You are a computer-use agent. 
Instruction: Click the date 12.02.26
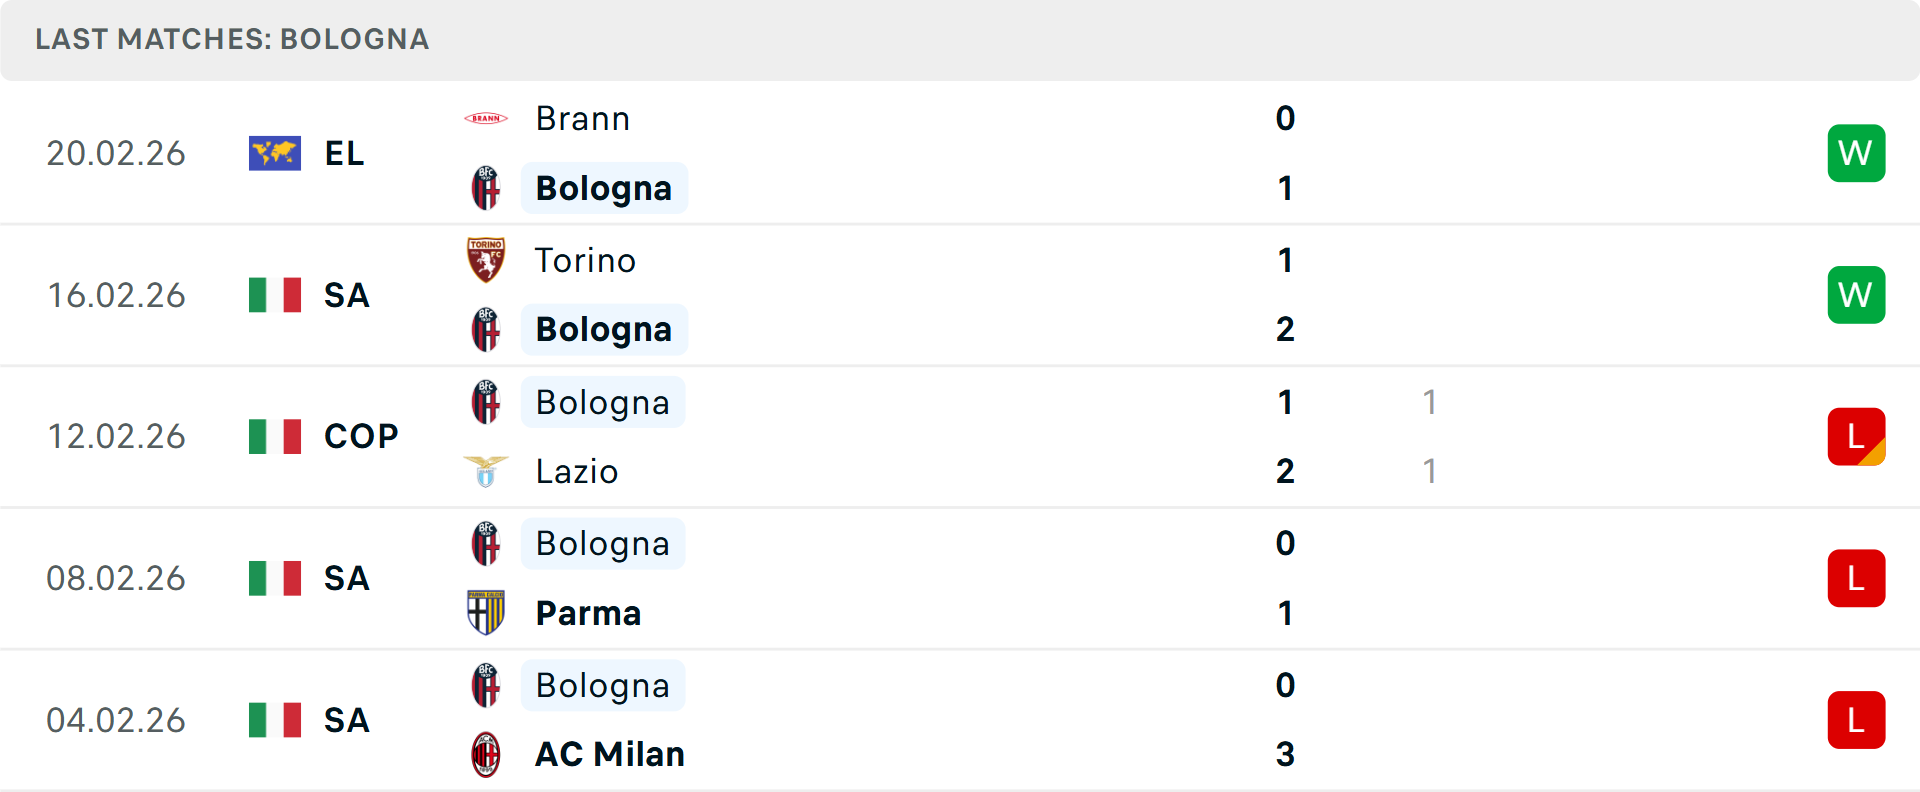pos(116,436)
